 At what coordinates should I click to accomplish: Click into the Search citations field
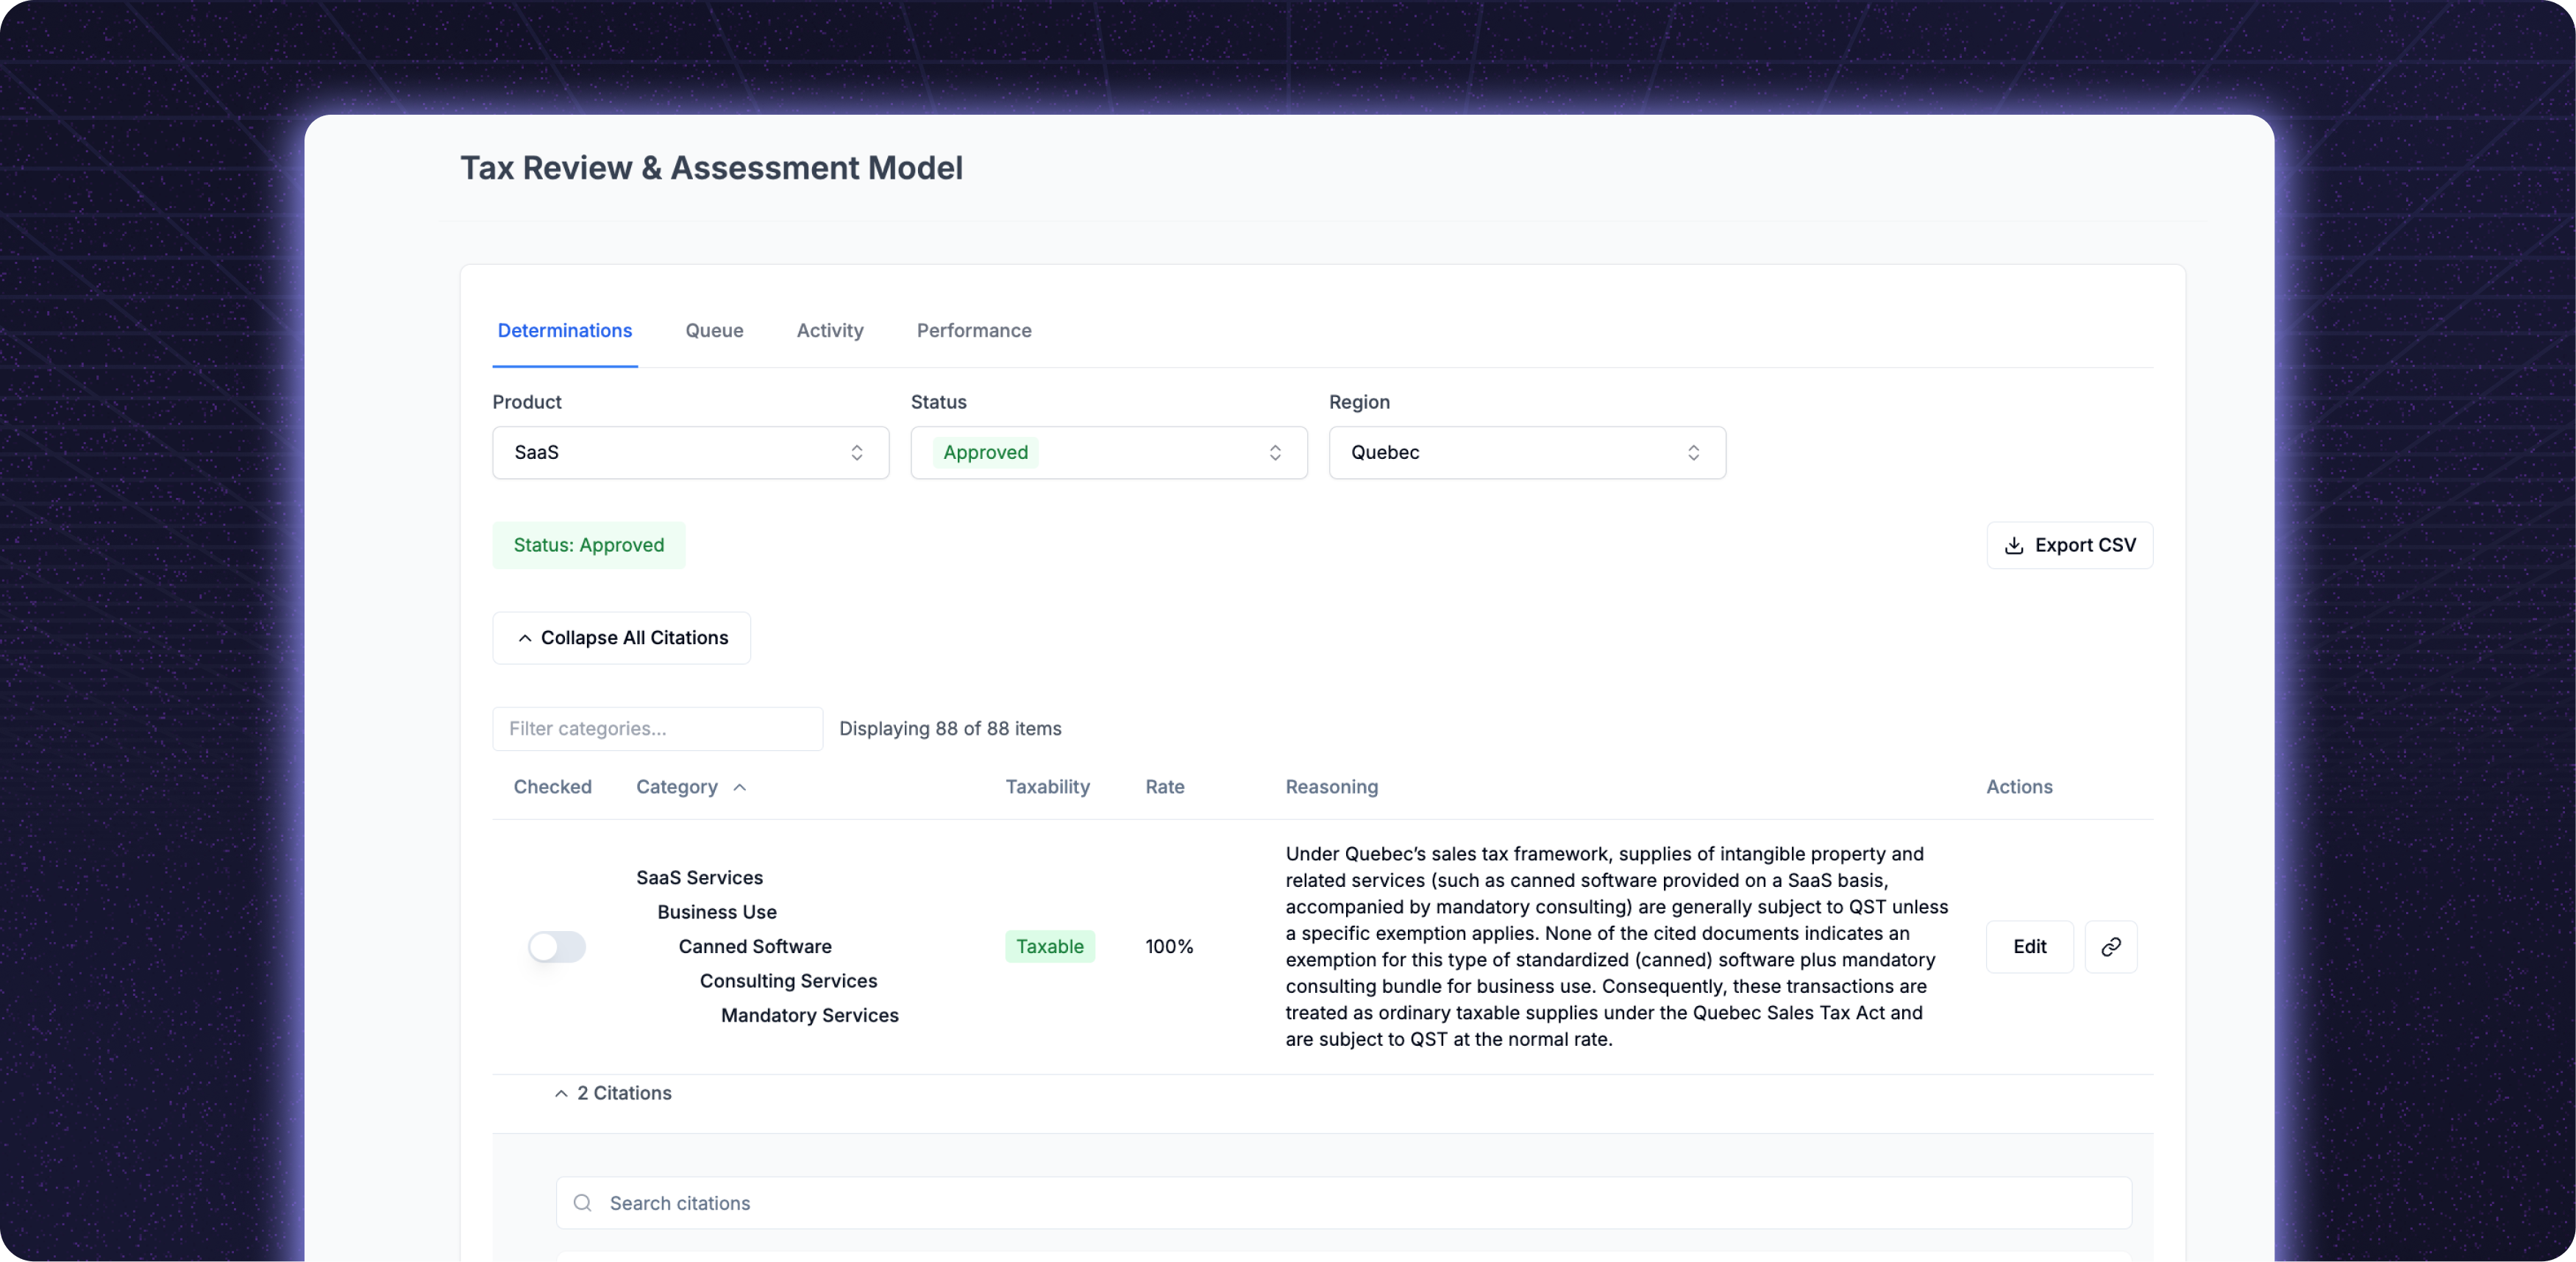(1343, 1202)
